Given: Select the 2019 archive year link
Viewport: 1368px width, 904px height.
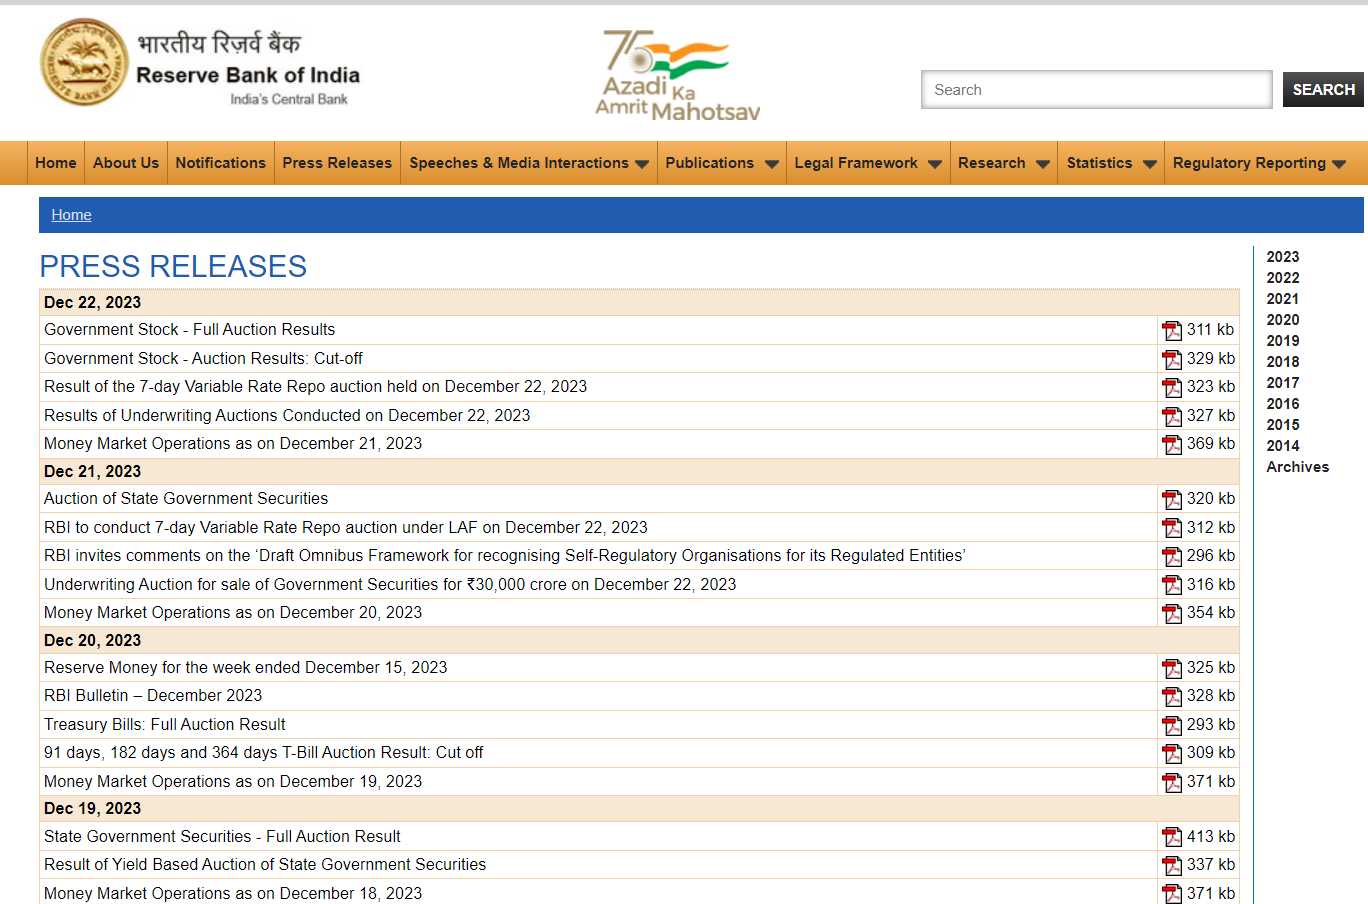Looking at the screenshot, I should (1282, 341).
